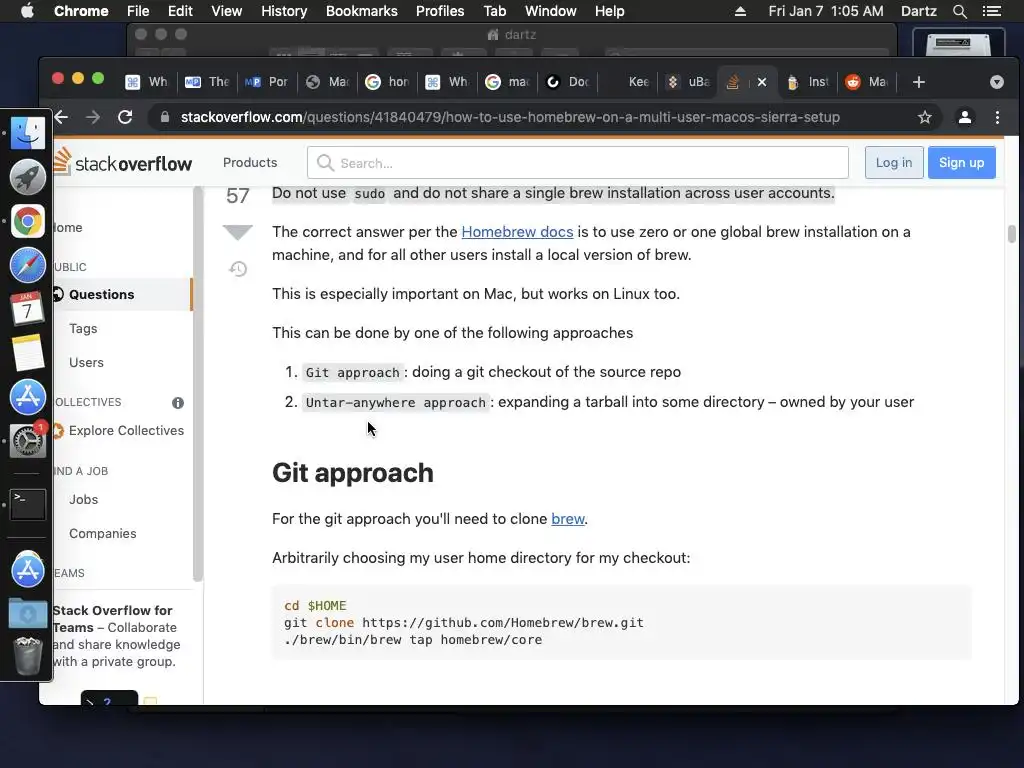Image resolution: width=1024 pixels, height=768 pixels.
Task: Click the Sign up button
Action: [x=961, y=163]
